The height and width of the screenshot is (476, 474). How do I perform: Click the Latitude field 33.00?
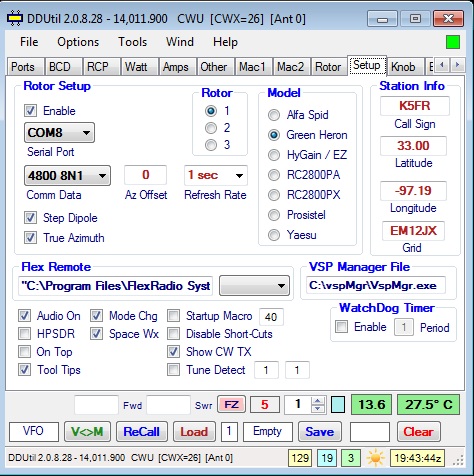click(413, 146)
